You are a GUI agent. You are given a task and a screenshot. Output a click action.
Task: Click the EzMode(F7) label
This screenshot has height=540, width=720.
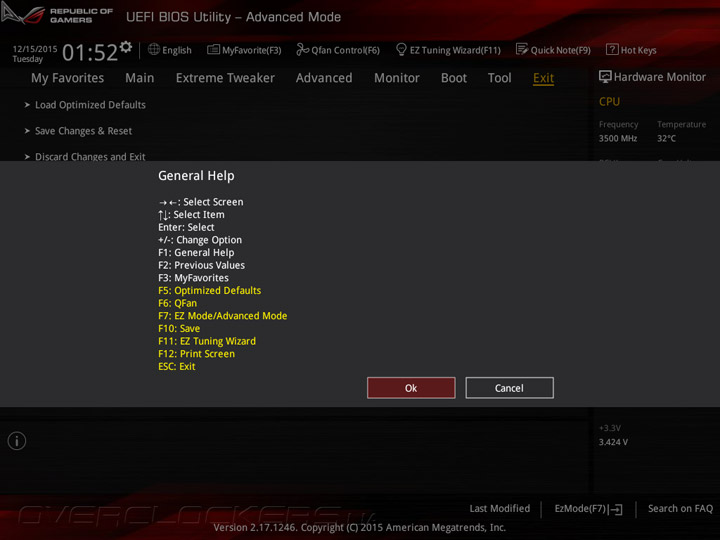click(x=580, y=509)
